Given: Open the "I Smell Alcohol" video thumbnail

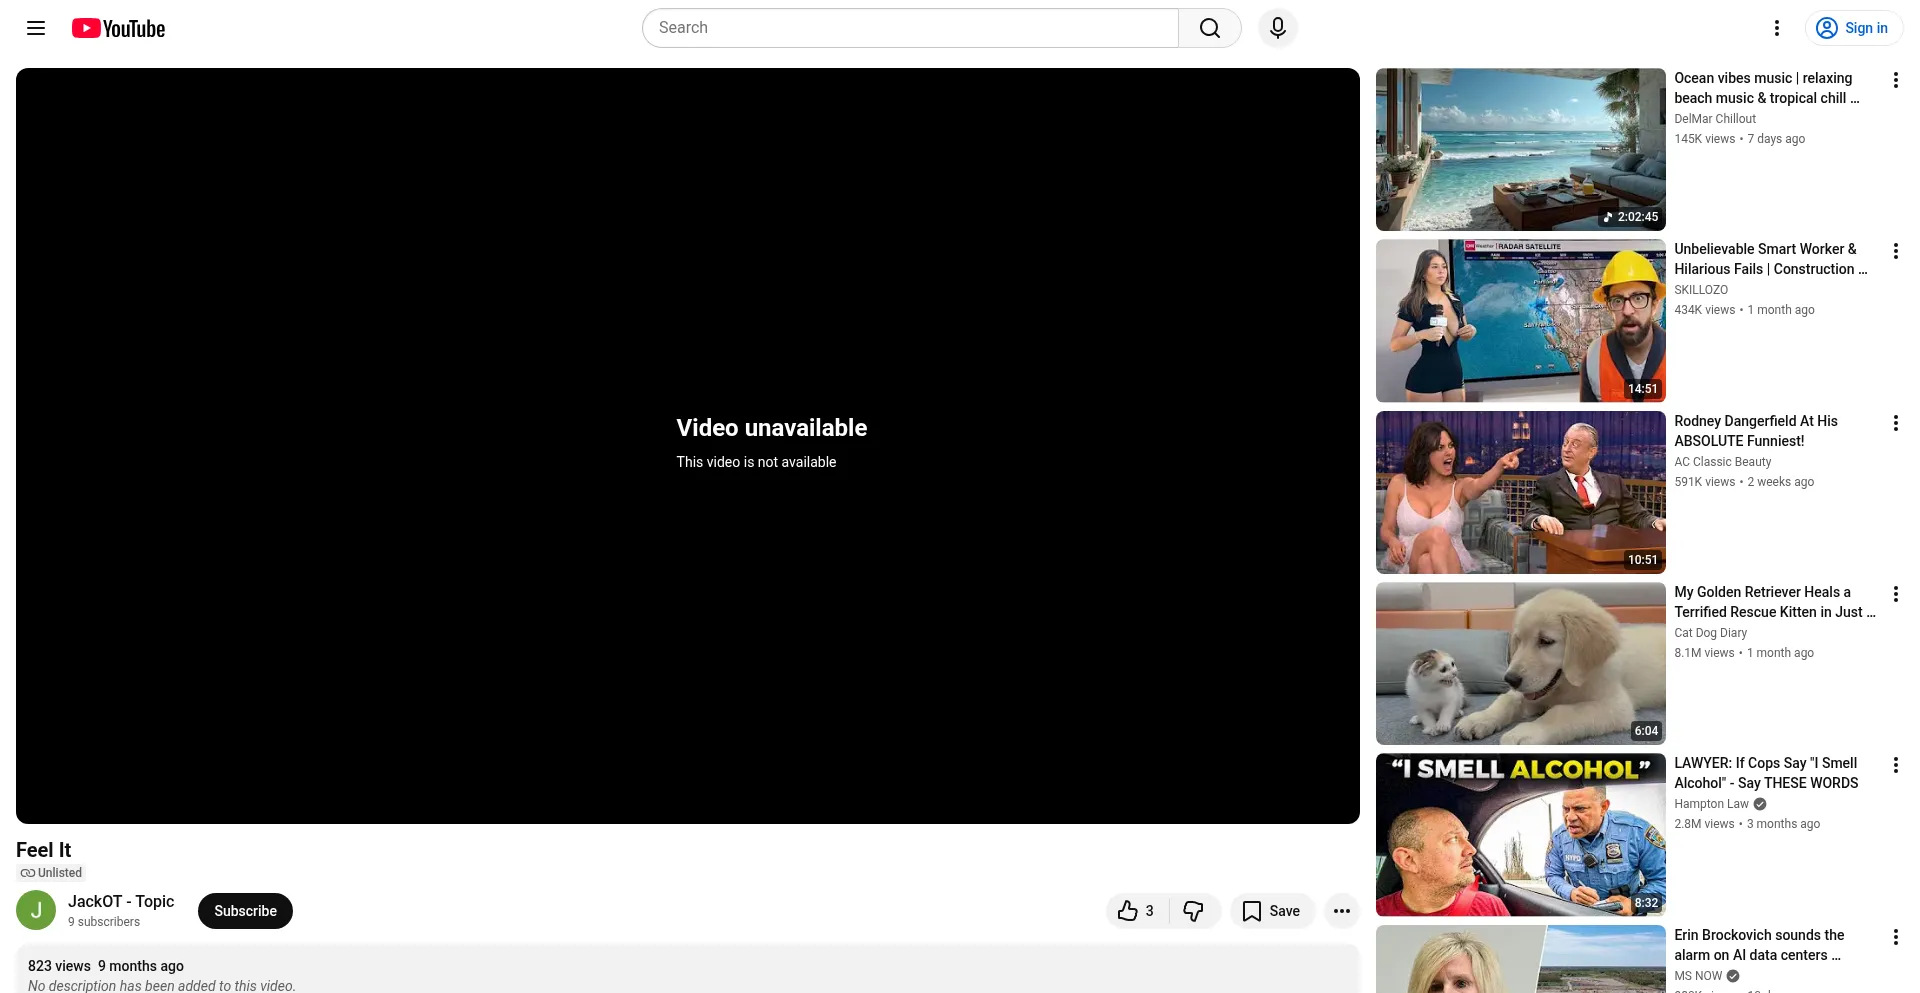Looking at the screenshot, I should [1521, 835].
